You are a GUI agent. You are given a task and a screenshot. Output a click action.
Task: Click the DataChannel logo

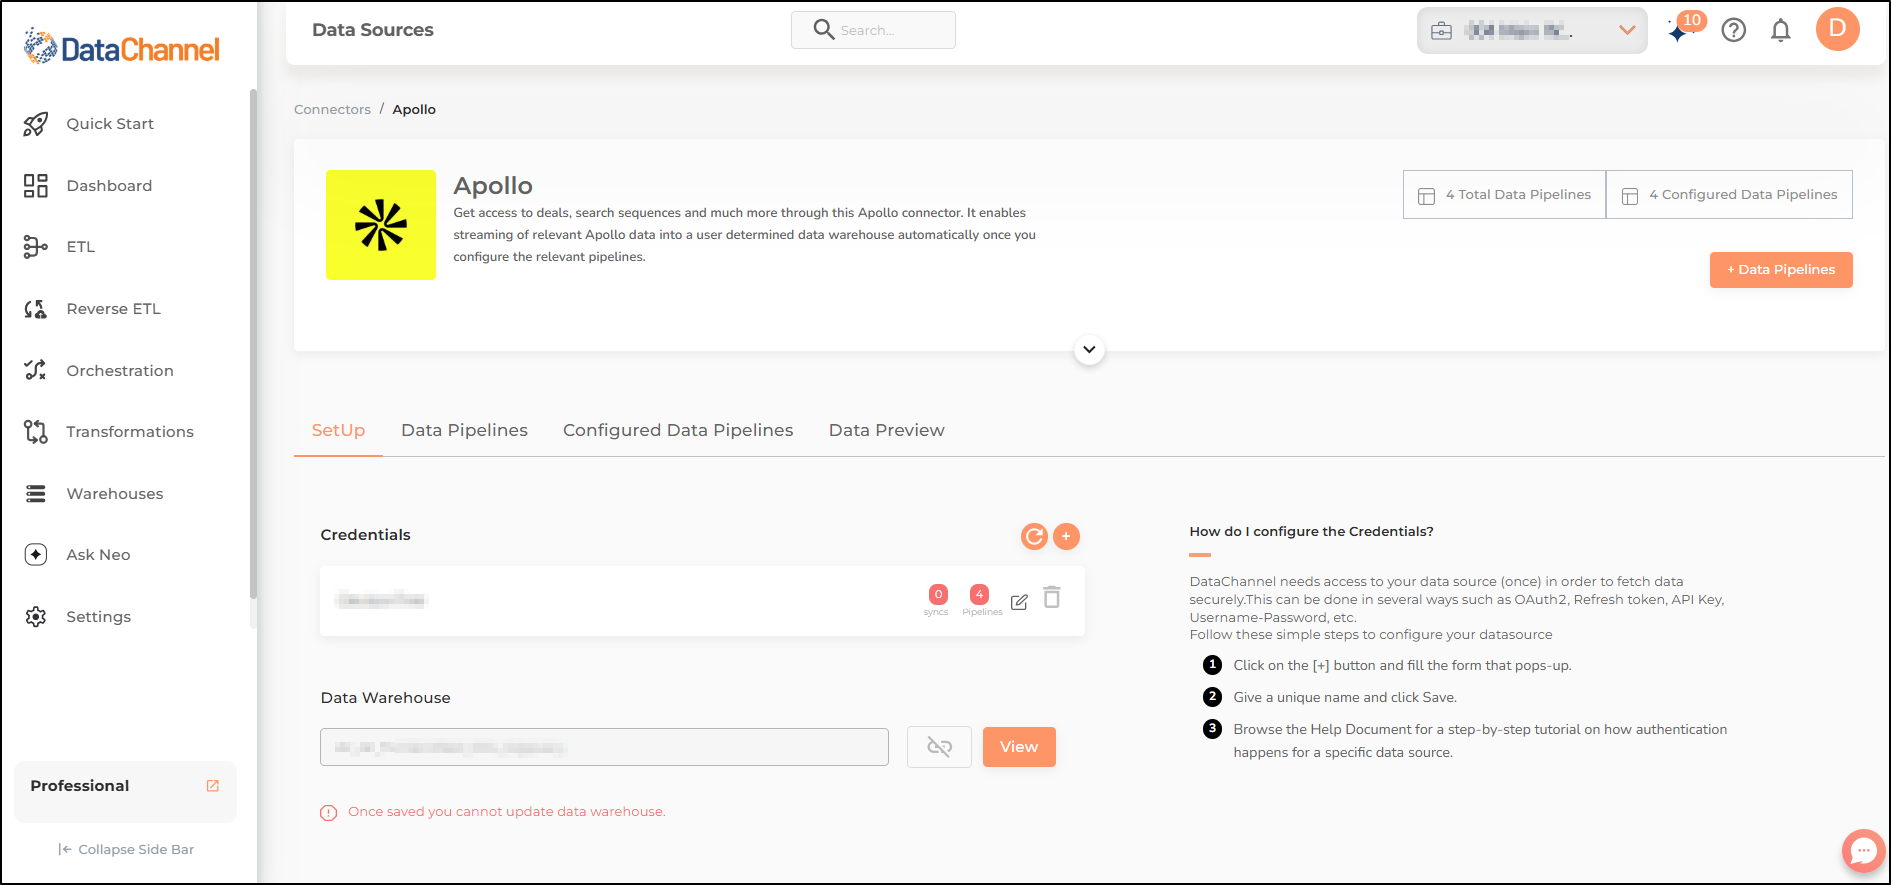(x=121, y=47)
